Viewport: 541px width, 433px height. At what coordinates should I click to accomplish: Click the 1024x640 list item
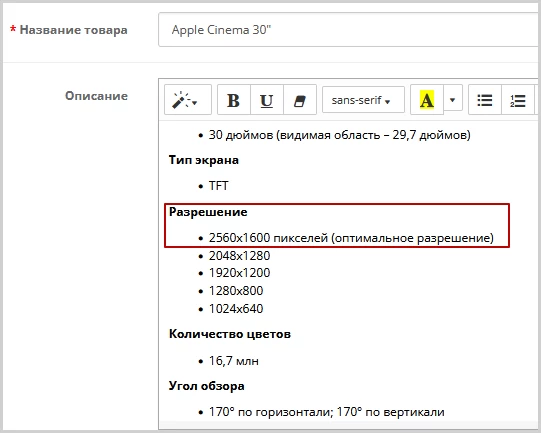[x=236, y=308]
